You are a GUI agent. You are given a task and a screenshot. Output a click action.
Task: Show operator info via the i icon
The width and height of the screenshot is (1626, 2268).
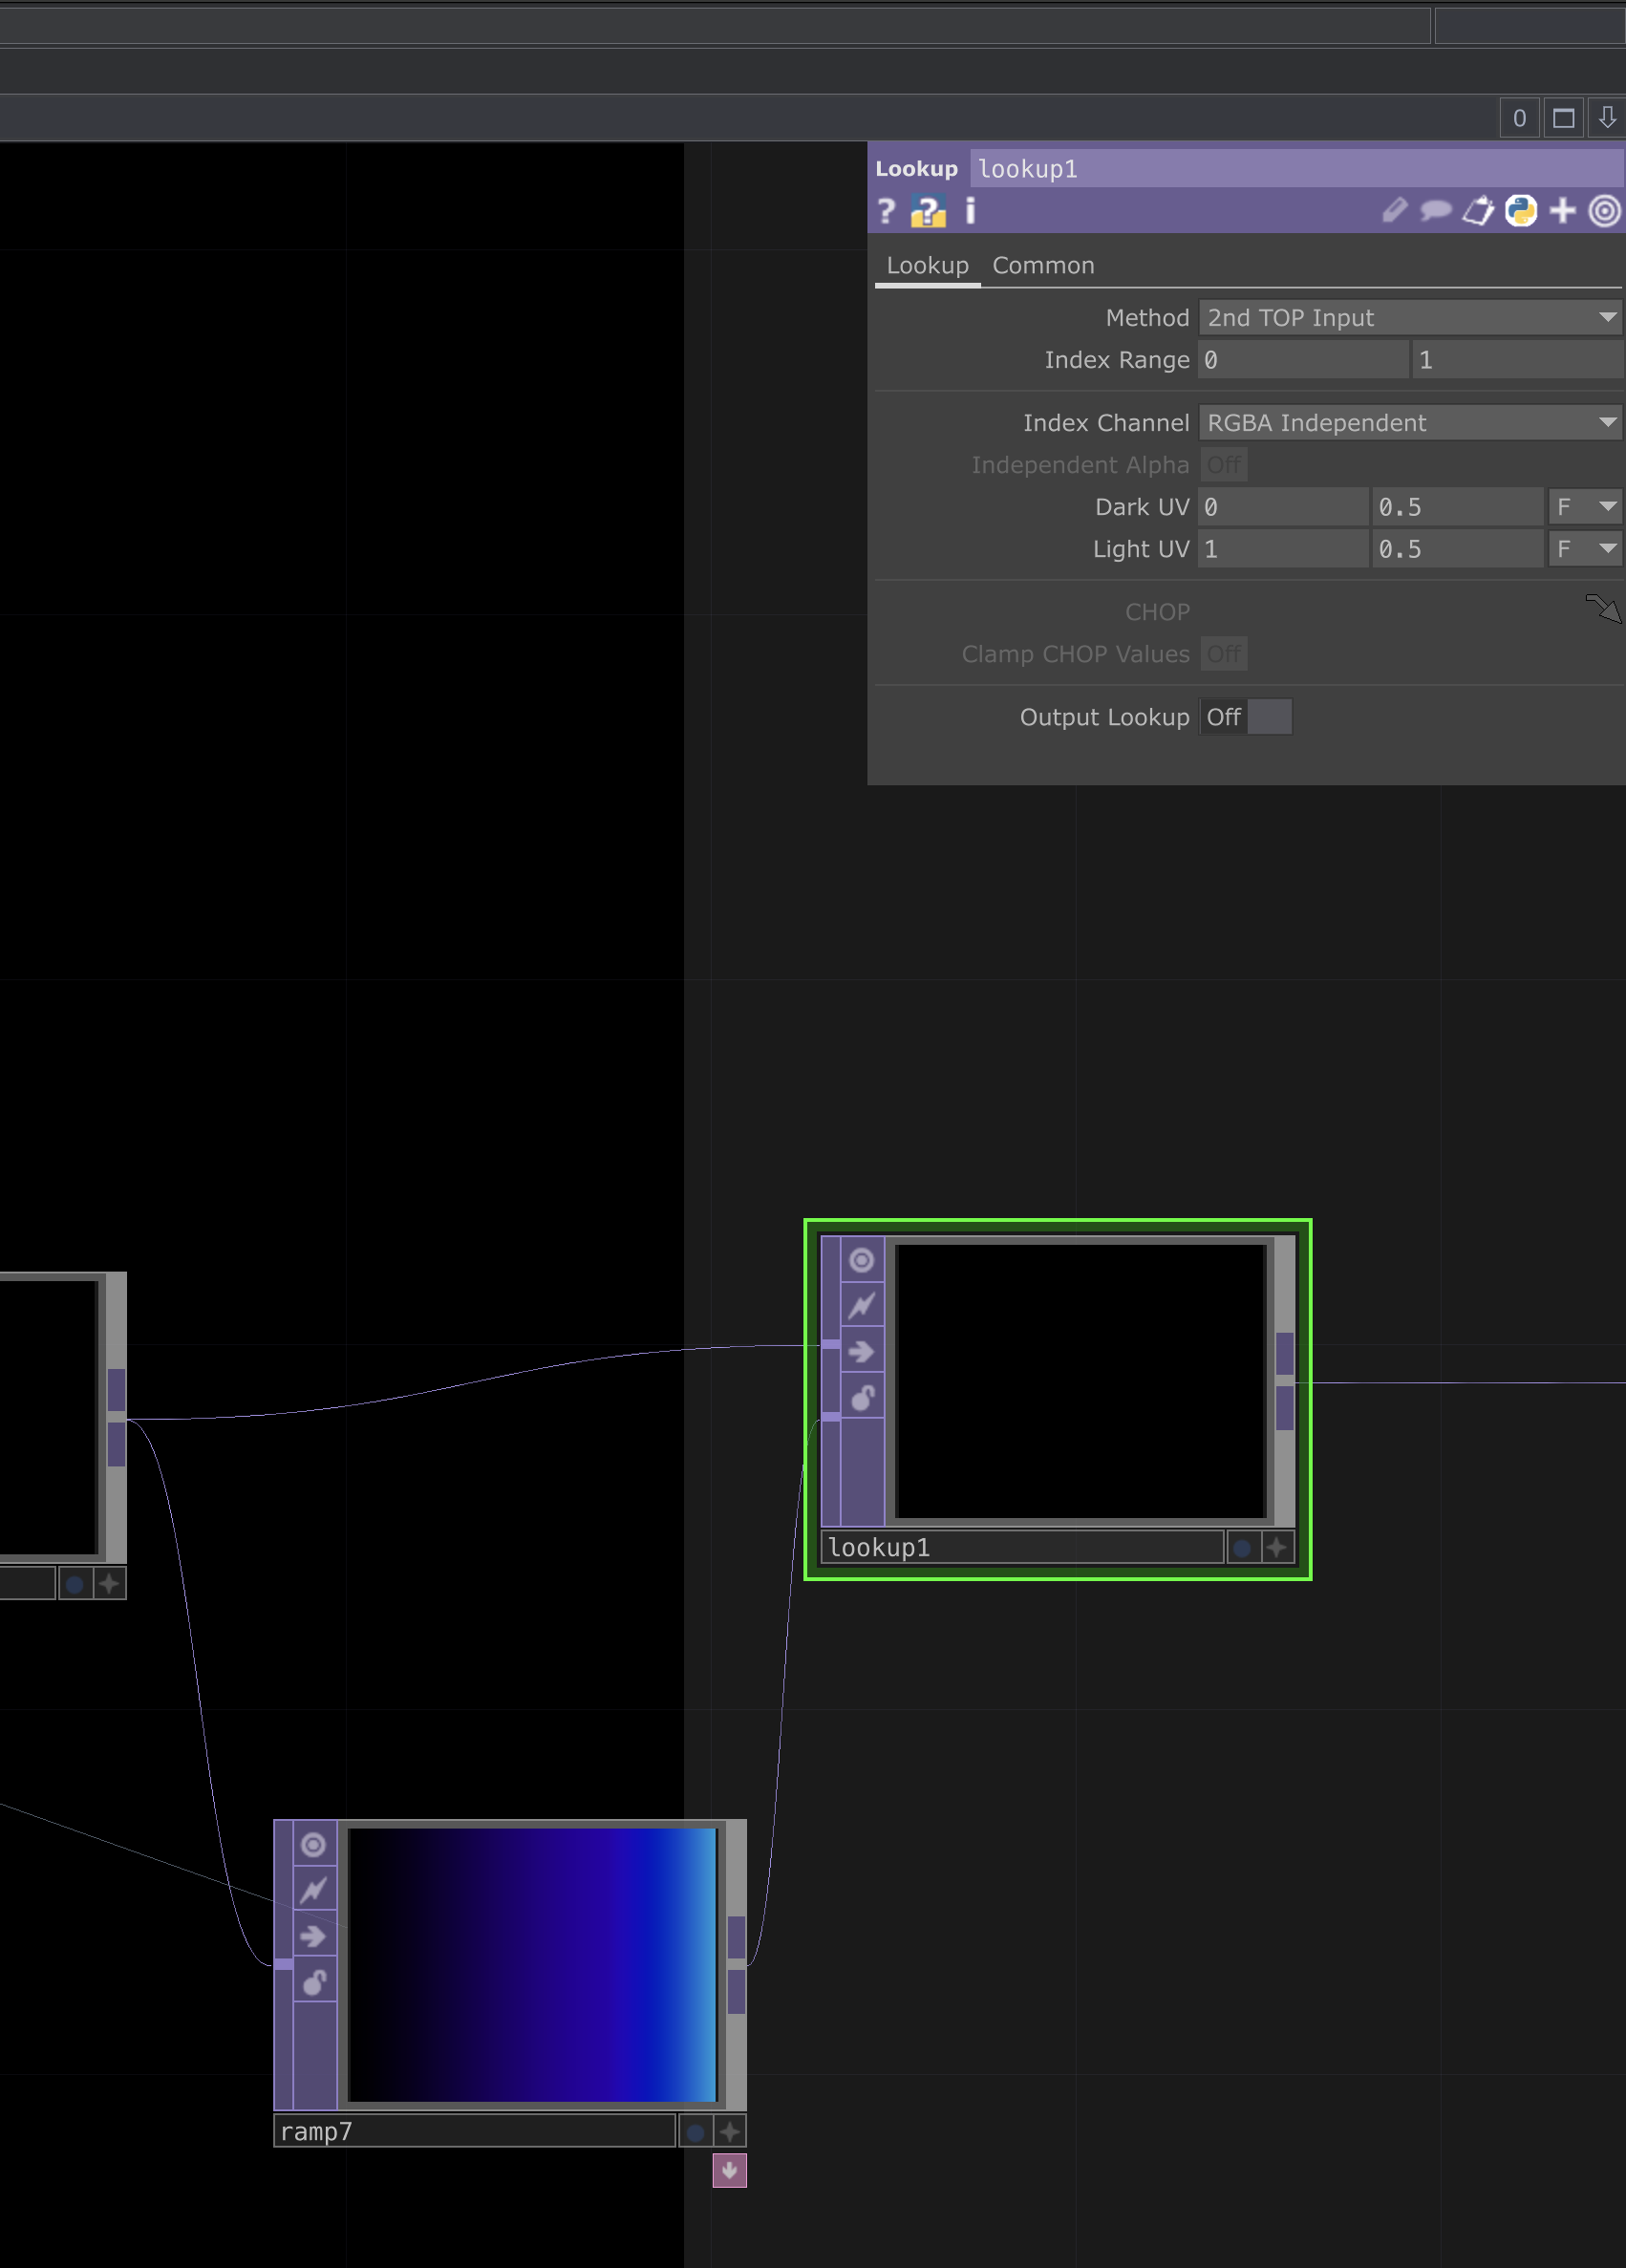coord(969,211)
